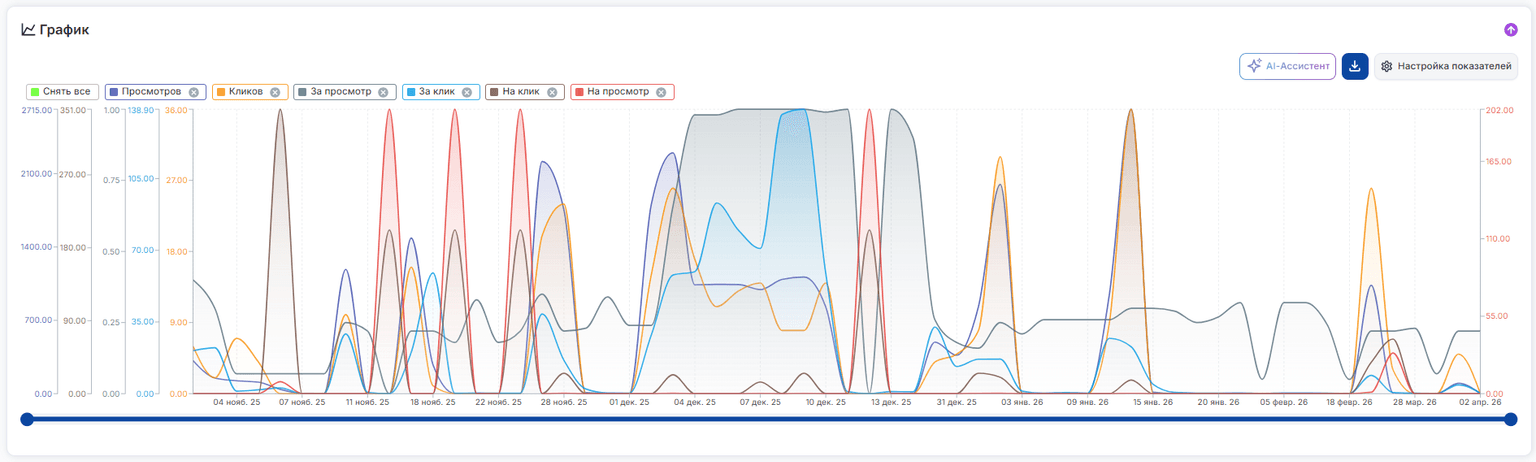Click left handle of date range slider
Screen dimensions: 1536x462
[27, 419]
